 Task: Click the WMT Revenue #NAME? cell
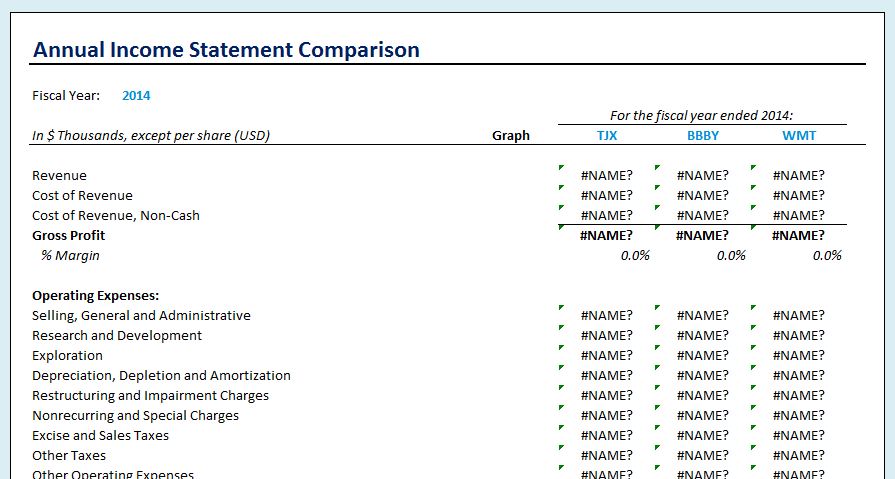(799, 175)
